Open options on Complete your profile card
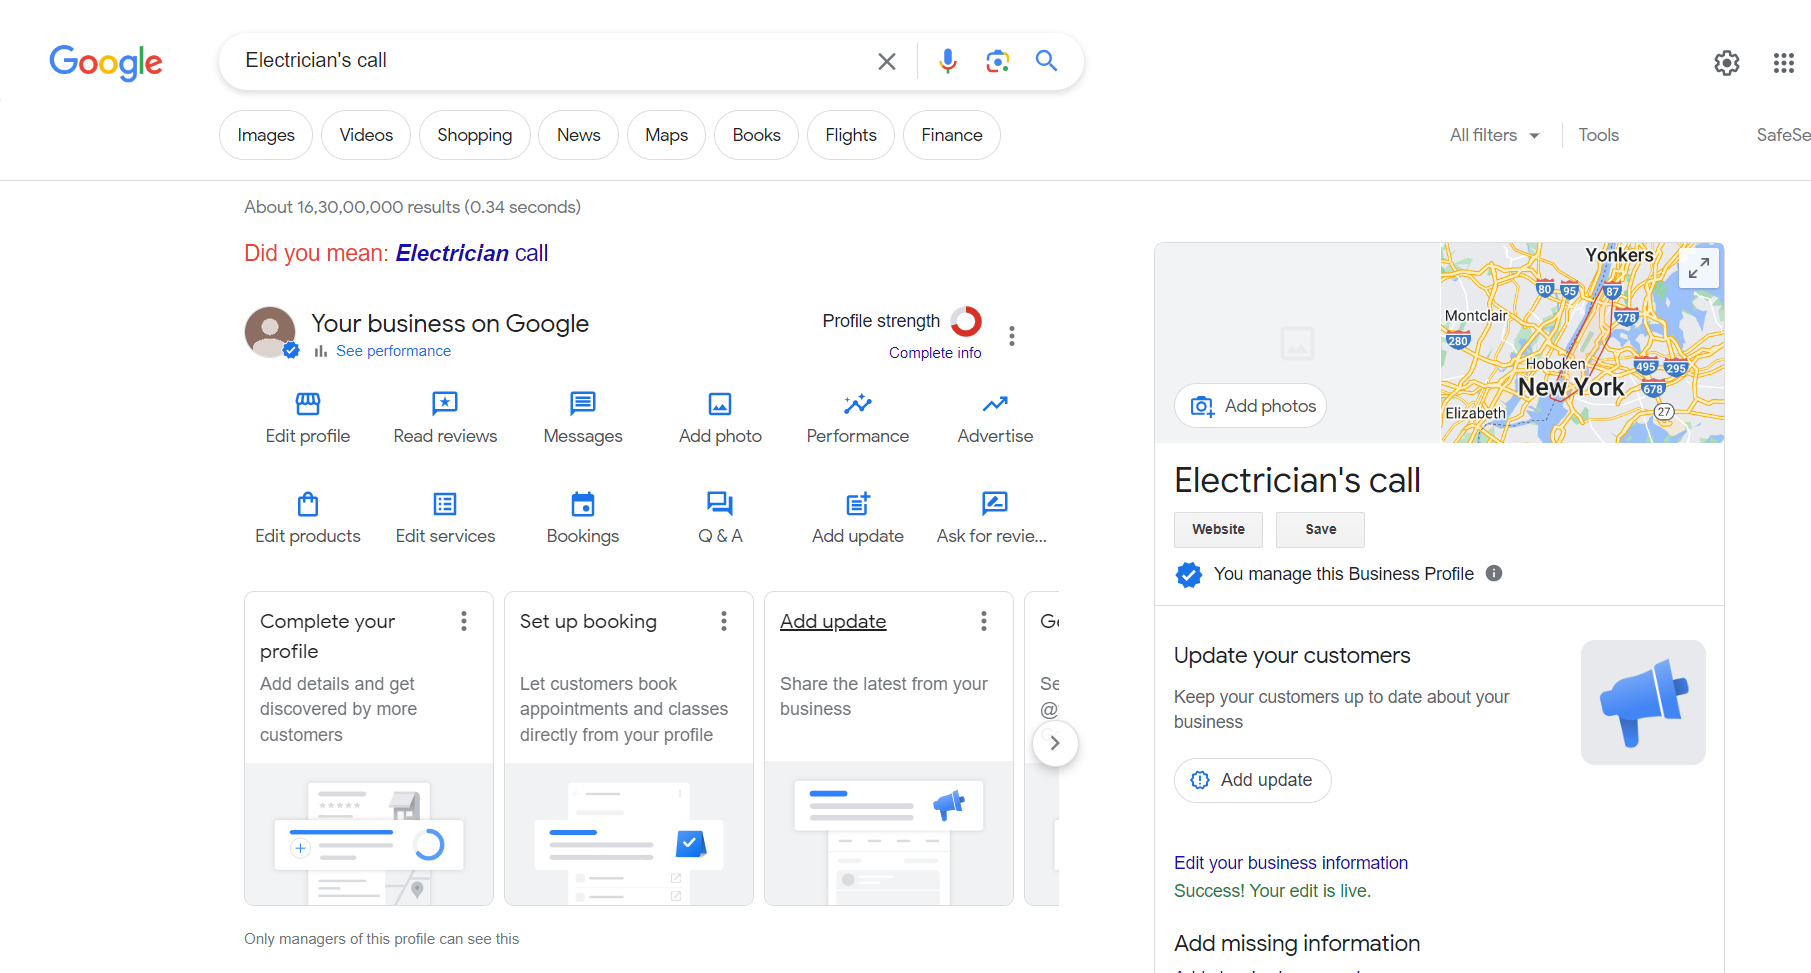Screen dimensions: 1811x973 click(464, 621)
